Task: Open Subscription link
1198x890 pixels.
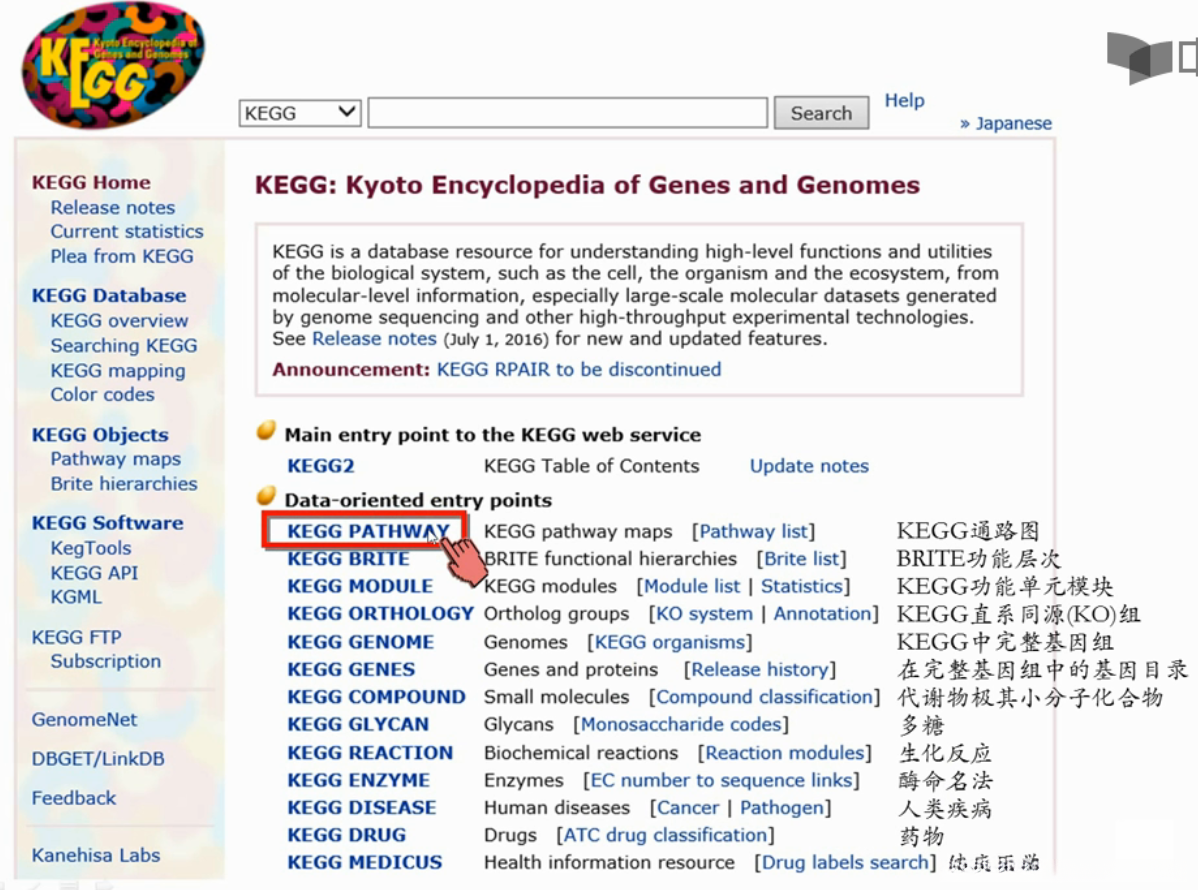Action: tap(105, 661)
